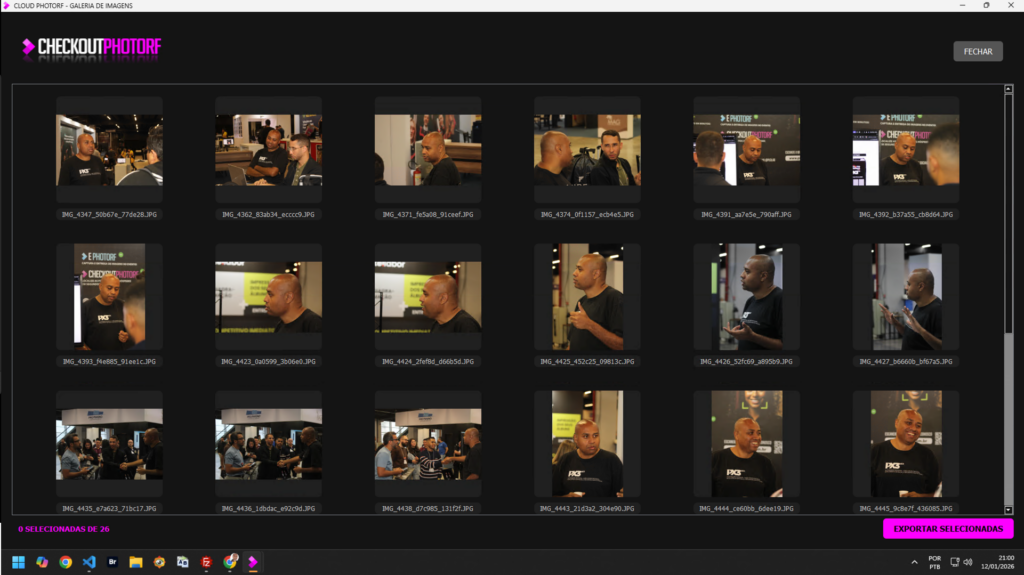Image resolution: width=1024 pixels, height=575 pixels.
Task: Launch Visual Studio Code from taskbar
Action: pyautogui.click(x=89, y=562)
